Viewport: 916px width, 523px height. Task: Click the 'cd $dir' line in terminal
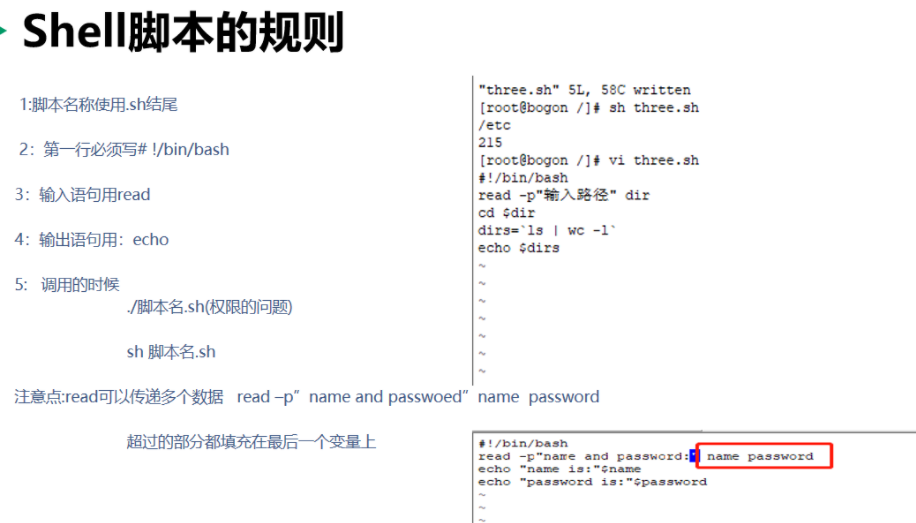pyautogui.click(x=506, y=213)
